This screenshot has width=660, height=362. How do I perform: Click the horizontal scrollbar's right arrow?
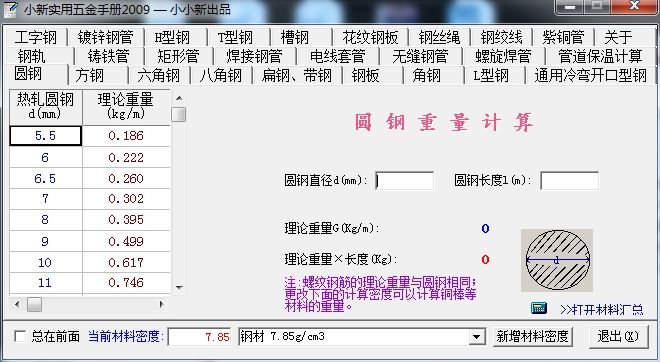point(162,304)
